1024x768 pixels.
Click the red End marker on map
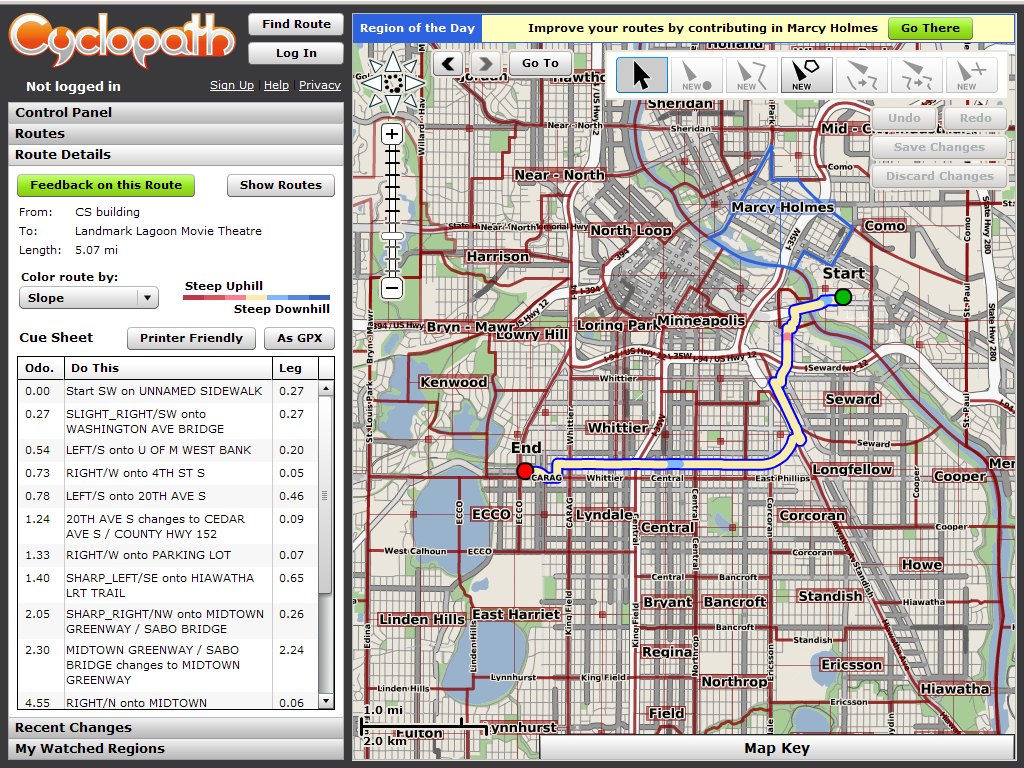coord(524,471)
